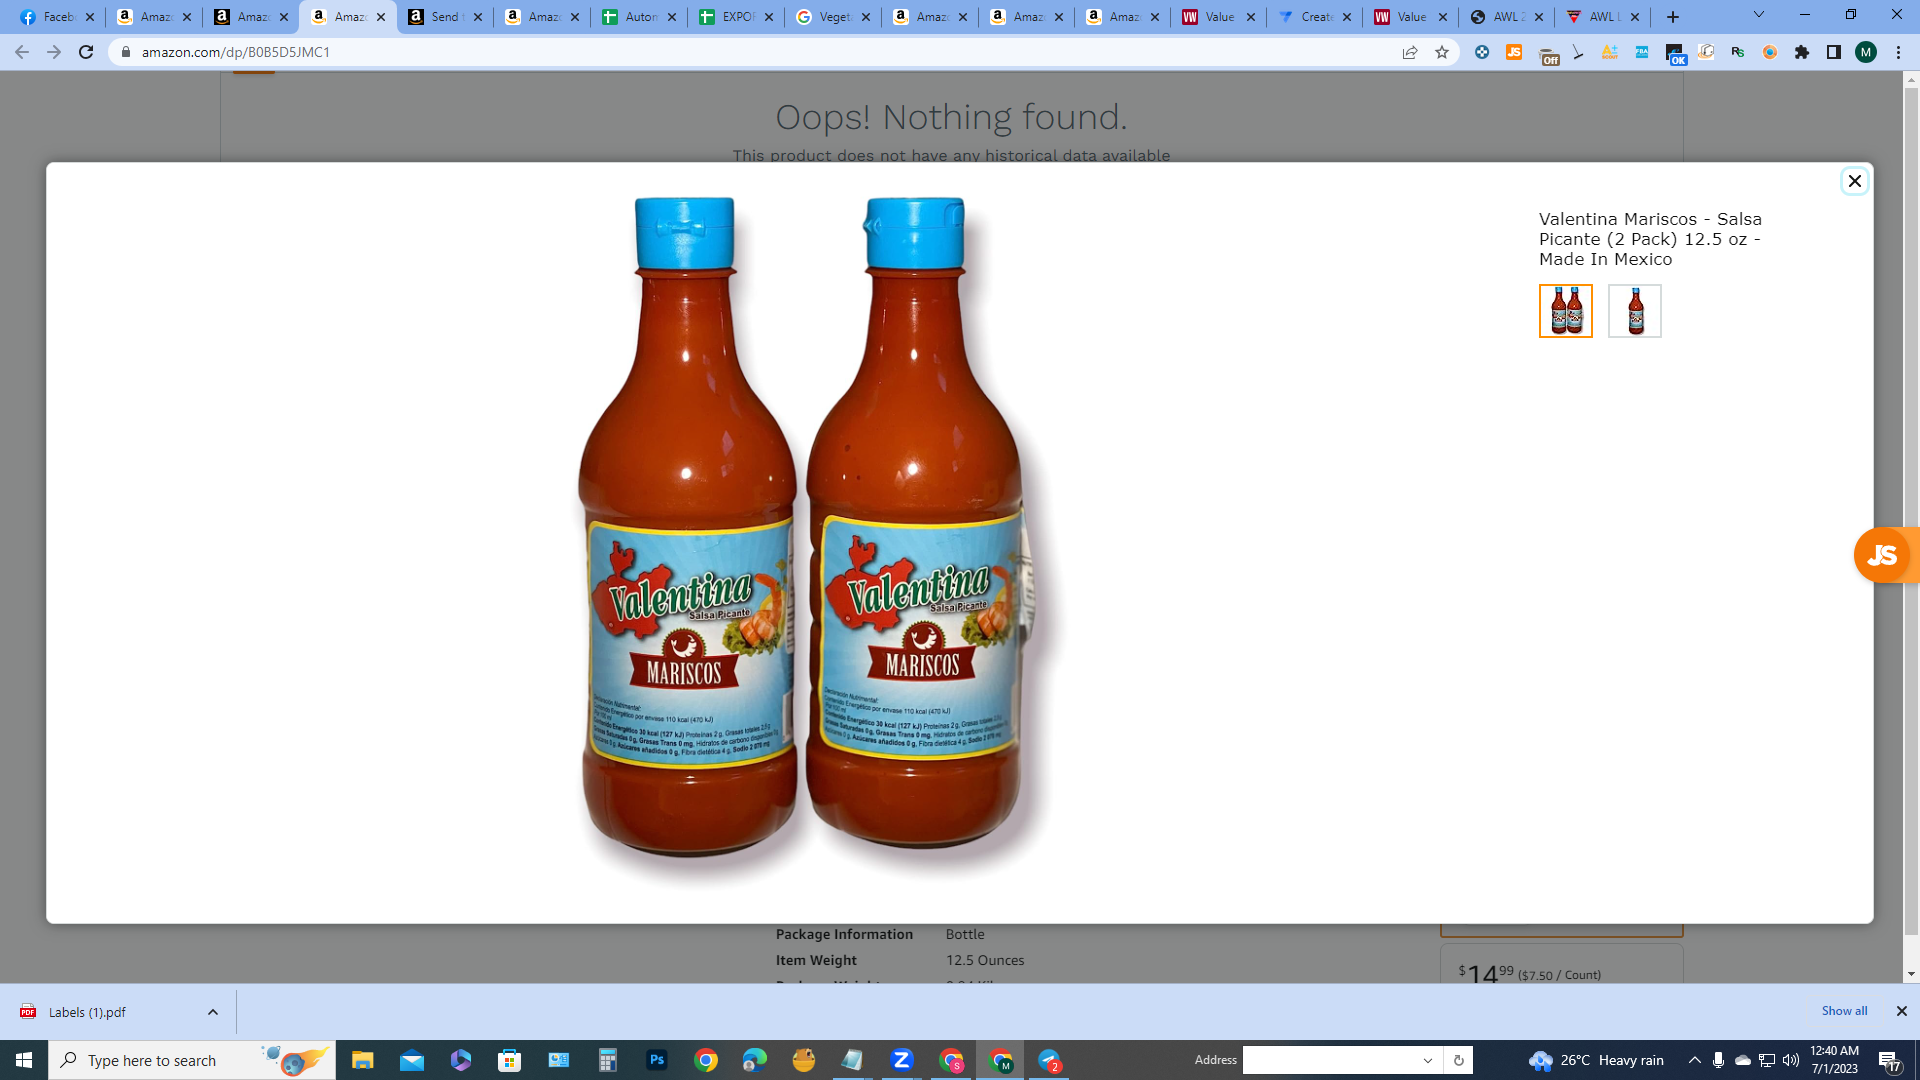
Task: Switch to the Create tab
Action: tap(1315, 17)
